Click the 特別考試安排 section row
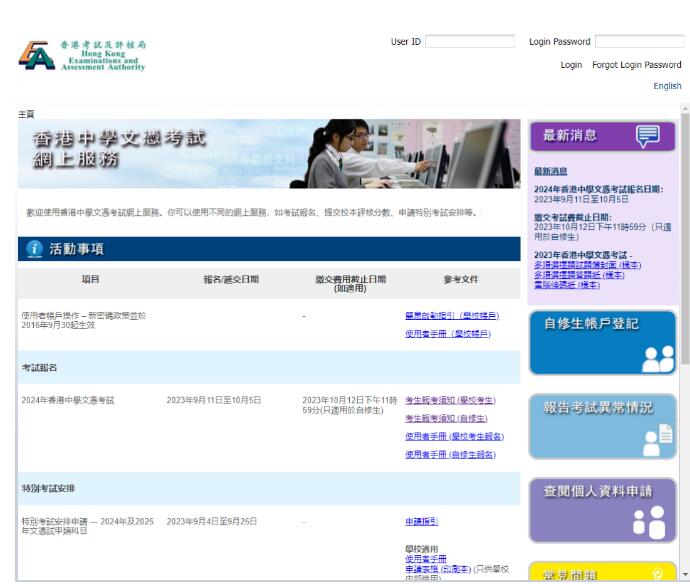 [269, 489]
